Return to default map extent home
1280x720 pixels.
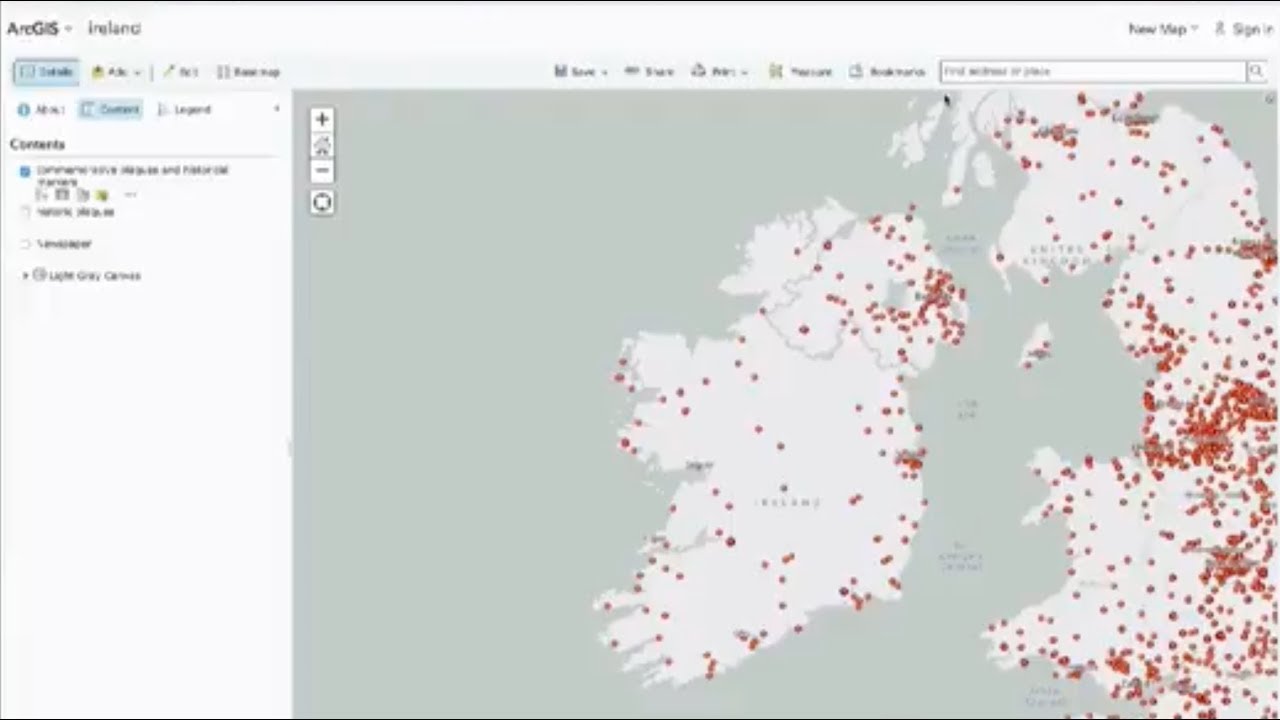pyautogui.click(x=322, y=145)
